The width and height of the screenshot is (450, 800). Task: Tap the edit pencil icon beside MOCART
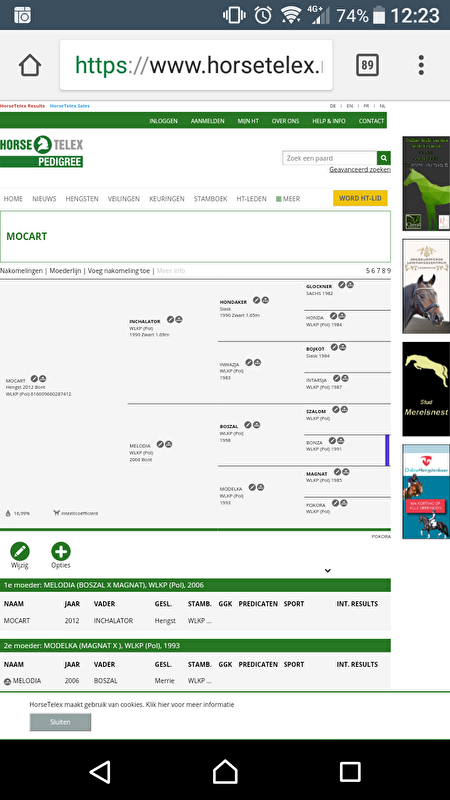point(34,379)
